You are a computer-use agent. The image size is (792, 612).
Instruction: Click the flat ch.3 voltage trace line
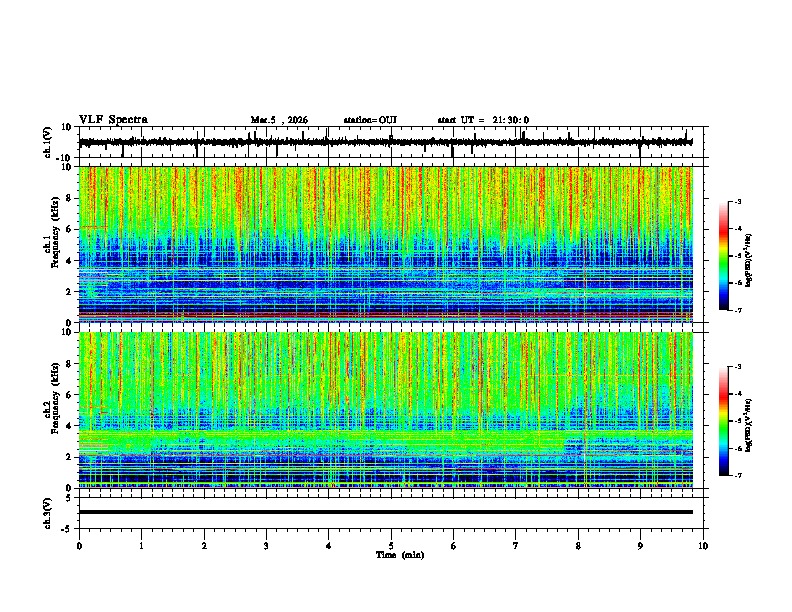click(386, 512)
